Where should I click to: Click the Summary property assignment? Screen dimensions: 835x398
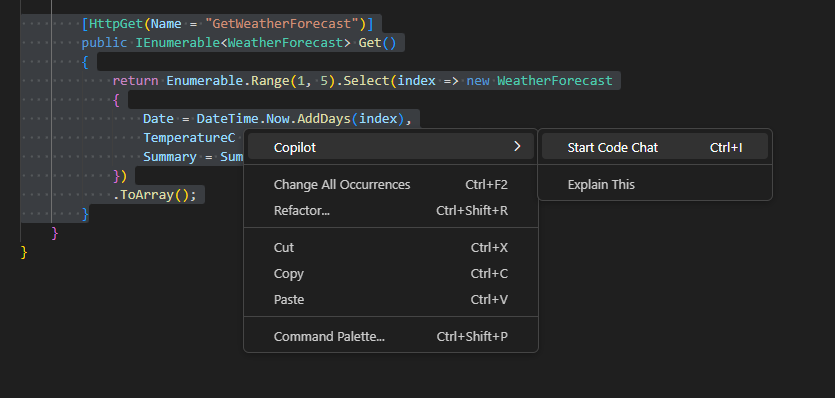193,157
